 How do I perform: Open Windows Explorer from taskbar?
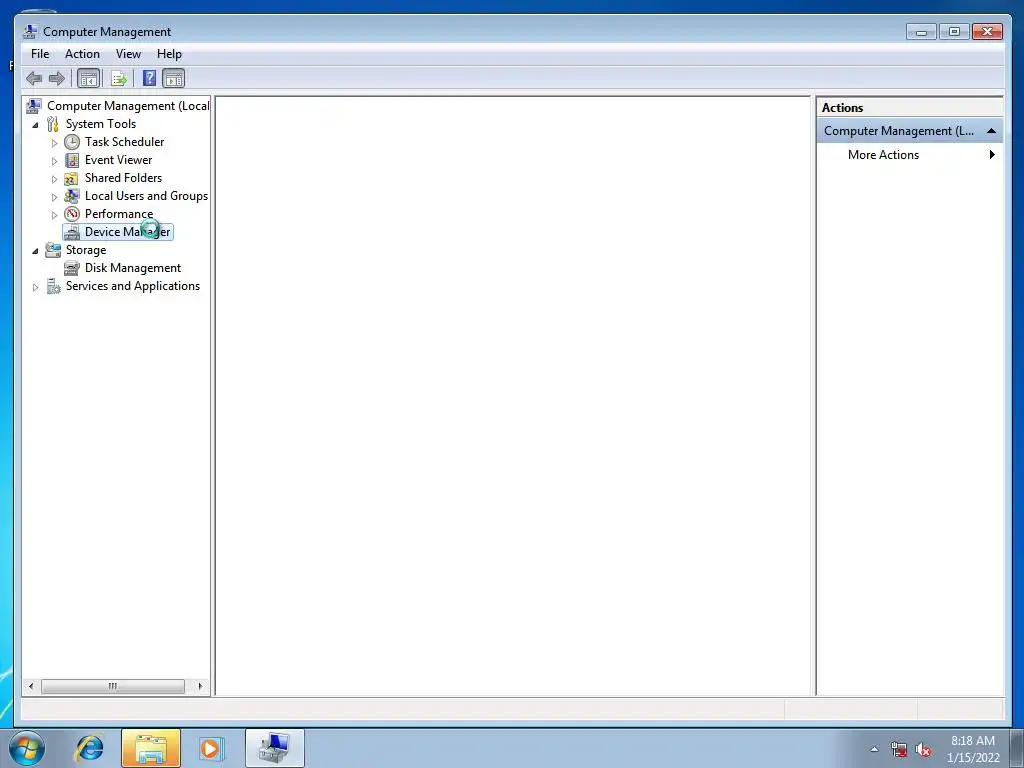click(151, 748)
